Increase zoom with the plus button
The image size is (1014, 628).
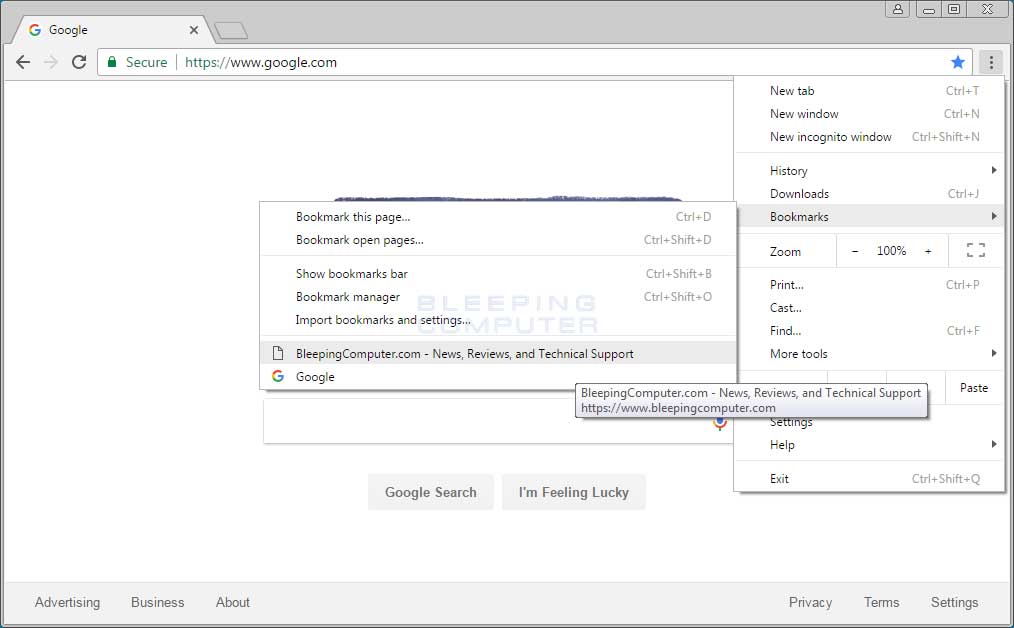click(x=928, y=251)
